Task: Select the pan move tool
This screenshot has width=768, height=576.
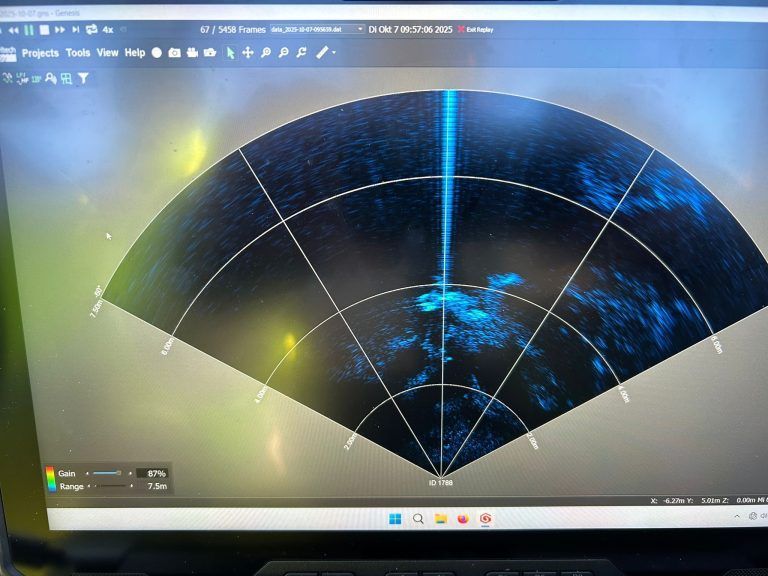Action: 248,52
